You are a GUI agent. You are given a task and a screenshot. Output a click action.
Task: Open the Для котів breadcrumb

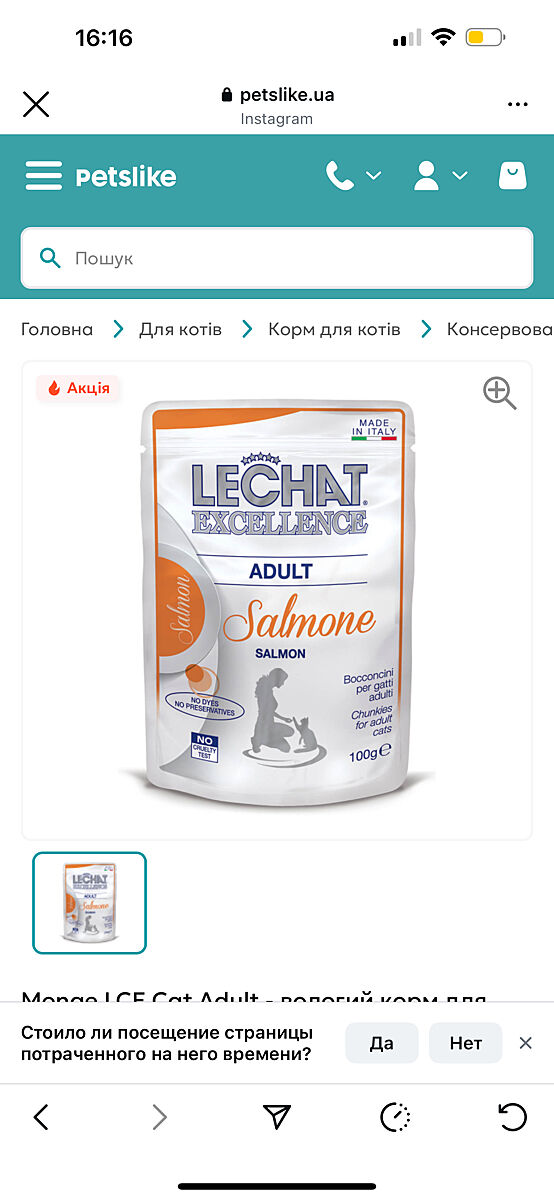pos(180,329)
